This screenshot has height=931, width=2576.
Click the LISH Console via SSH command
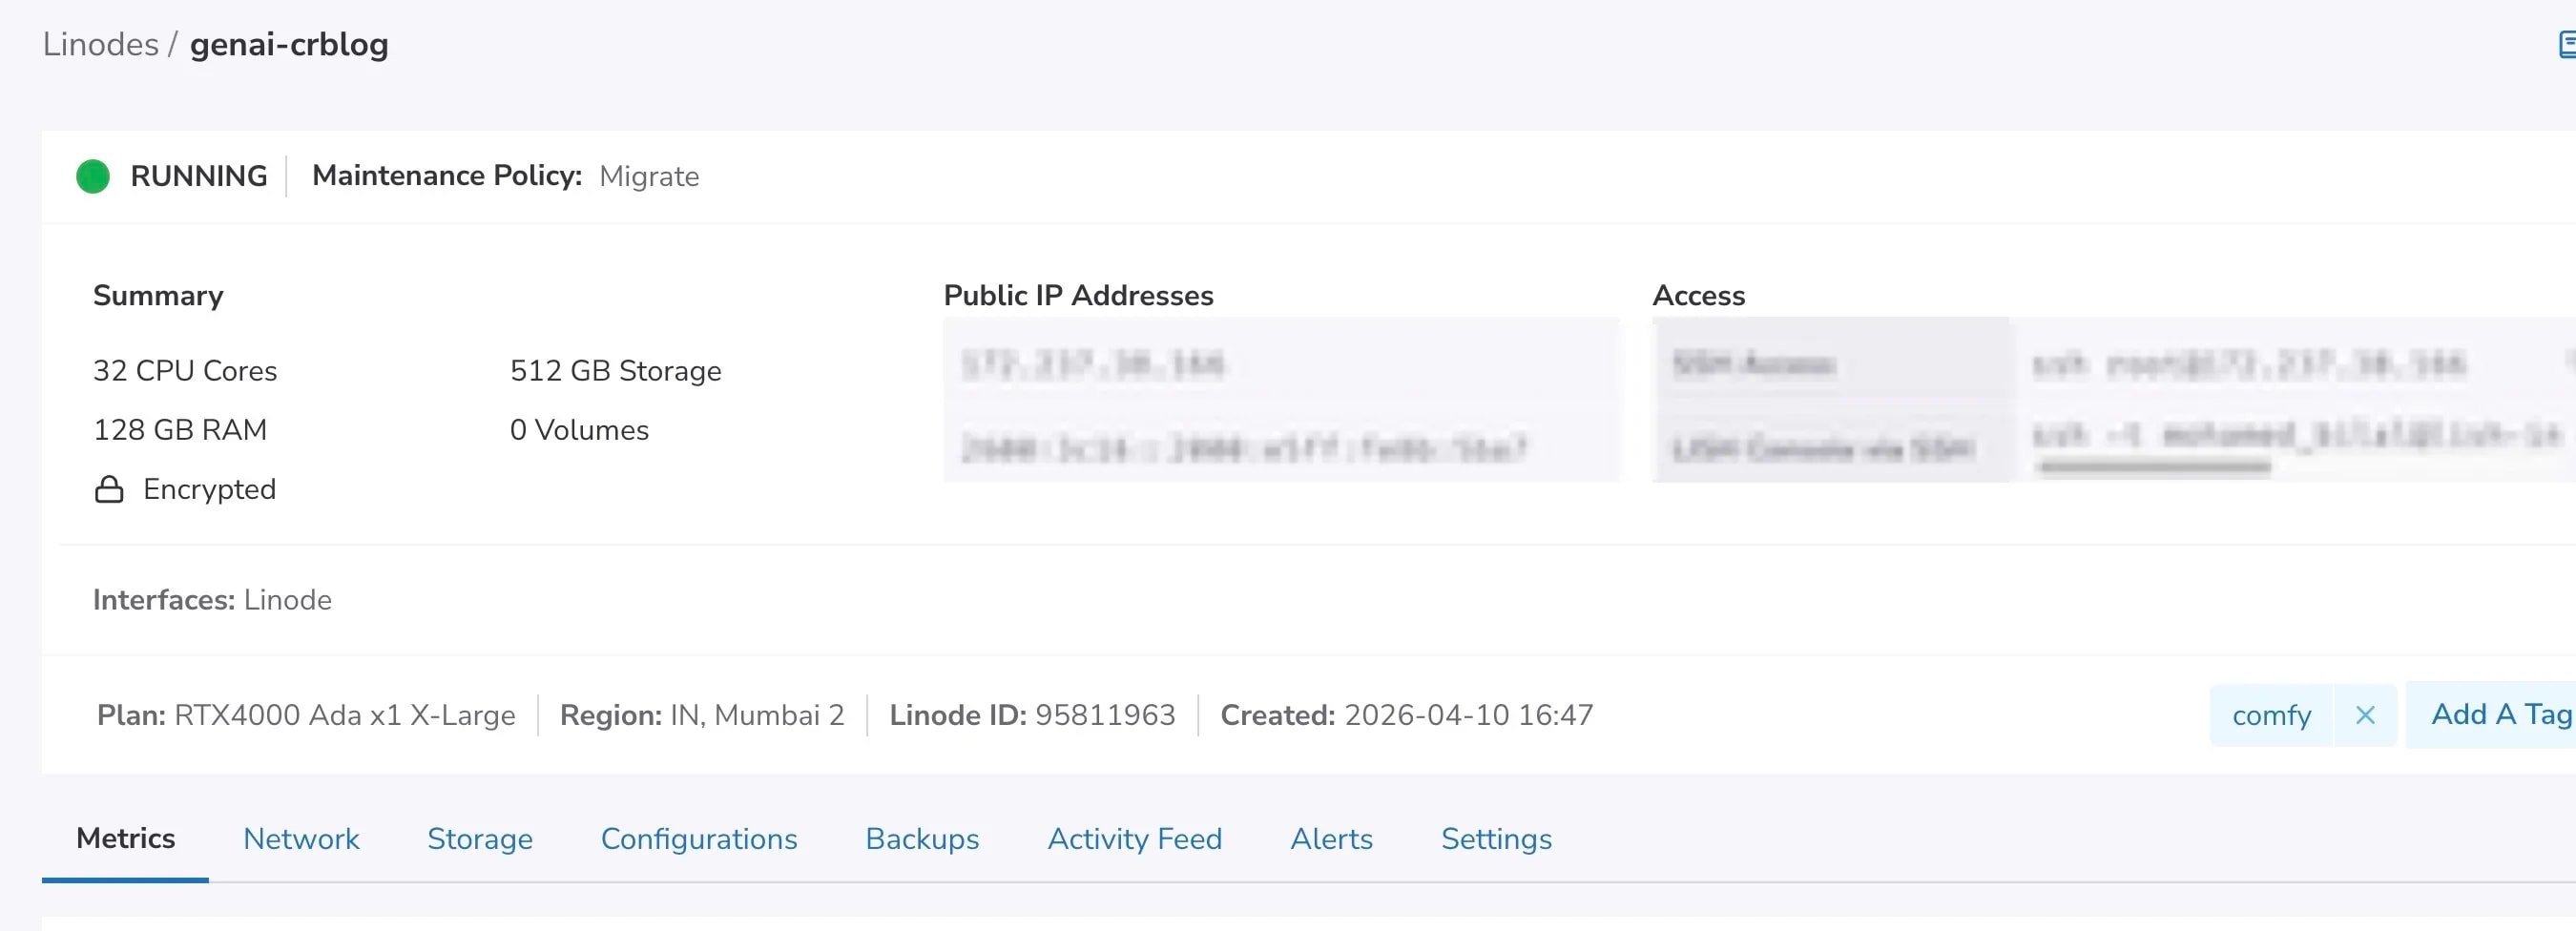tap(2295, 437)
